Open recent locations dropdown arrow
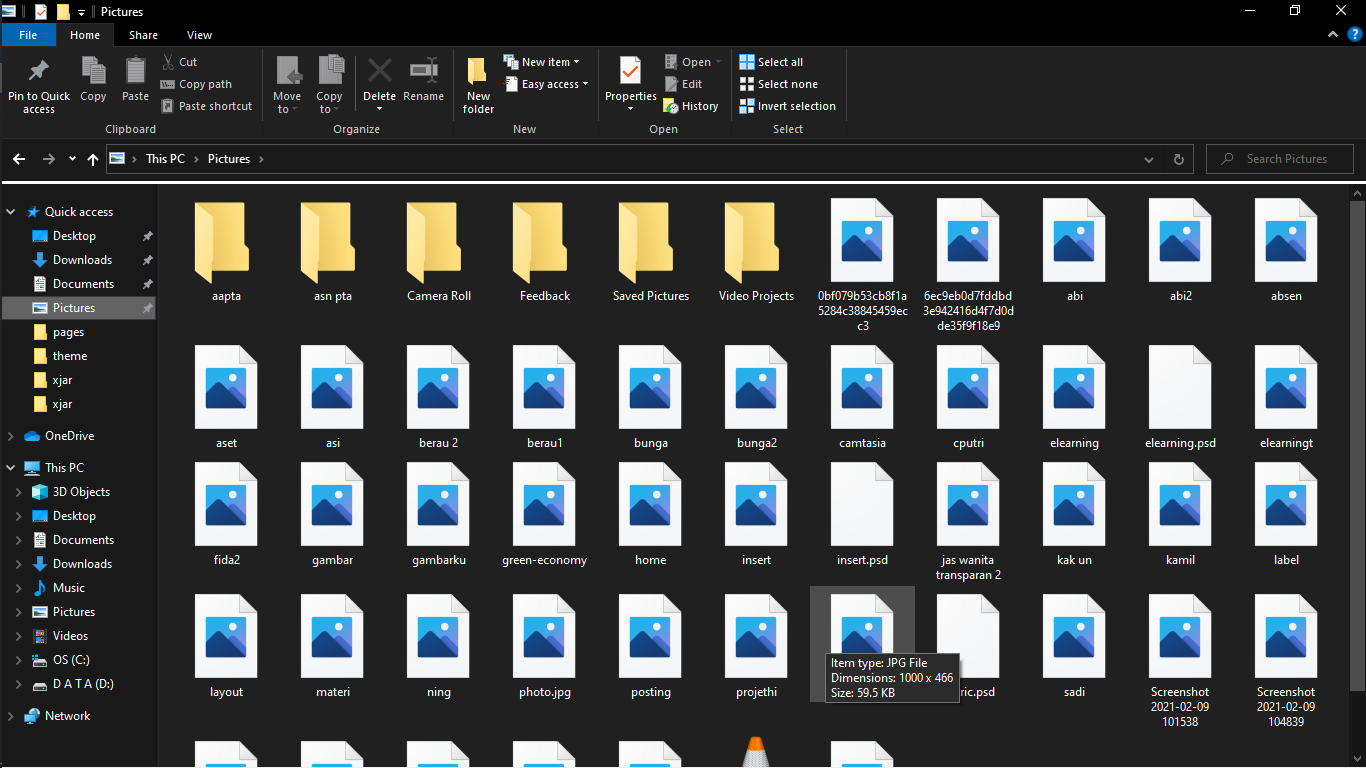 pos(72,159)
